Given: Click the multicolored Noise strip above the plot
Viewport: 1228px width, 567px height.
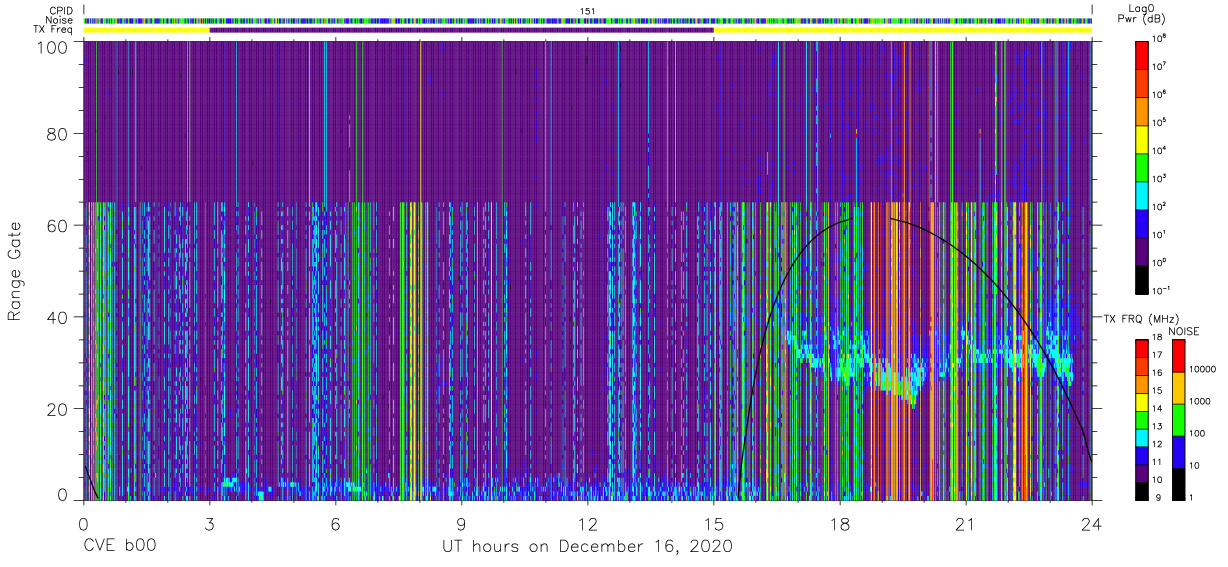Looking at the screenshot, I should (x=588, y=20).
